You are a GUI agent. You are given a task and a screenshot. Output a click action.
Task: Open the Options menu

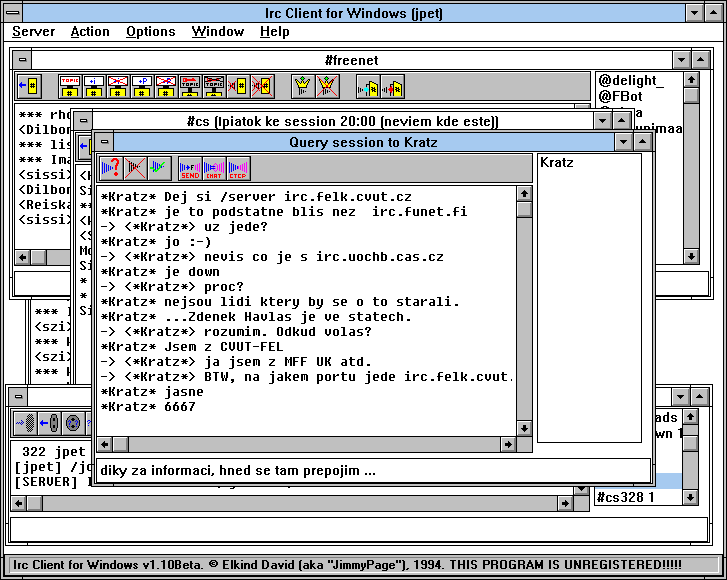[150, 31]
